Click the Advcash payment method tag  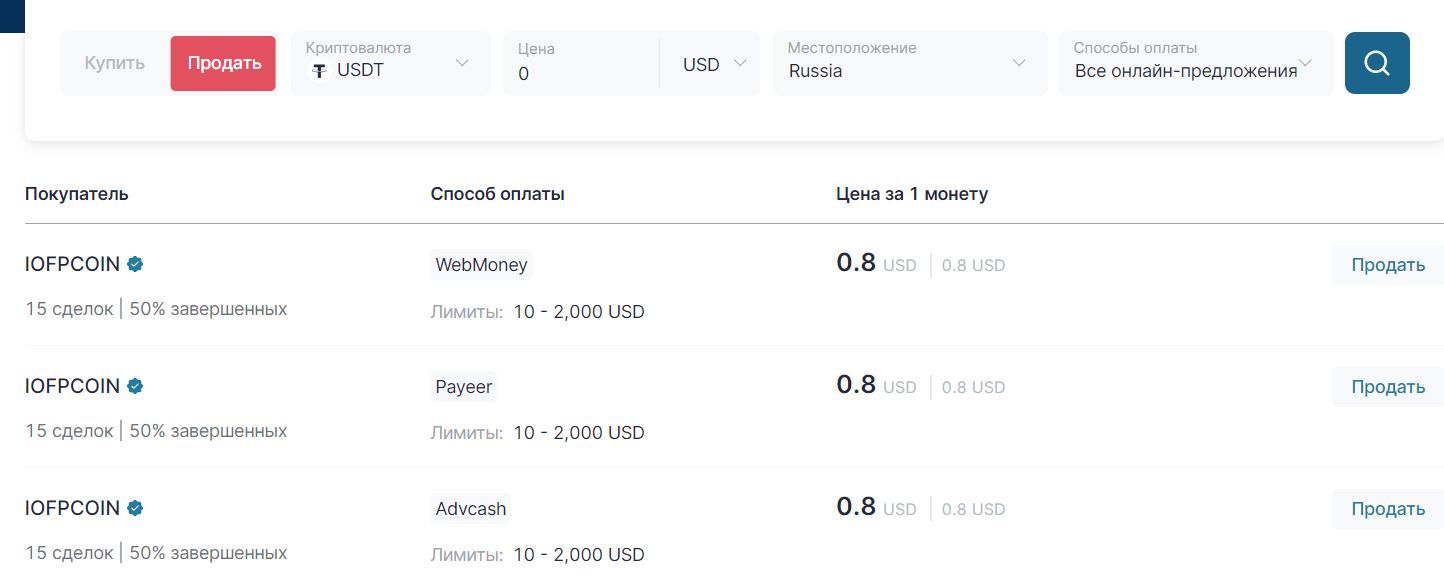pos(470,509)
